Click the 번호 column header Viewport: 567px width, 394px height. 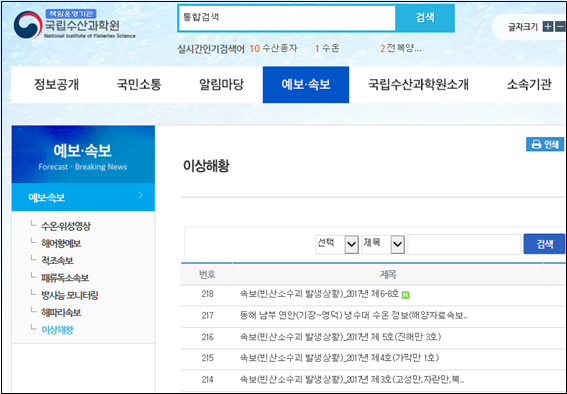point(207,274)
